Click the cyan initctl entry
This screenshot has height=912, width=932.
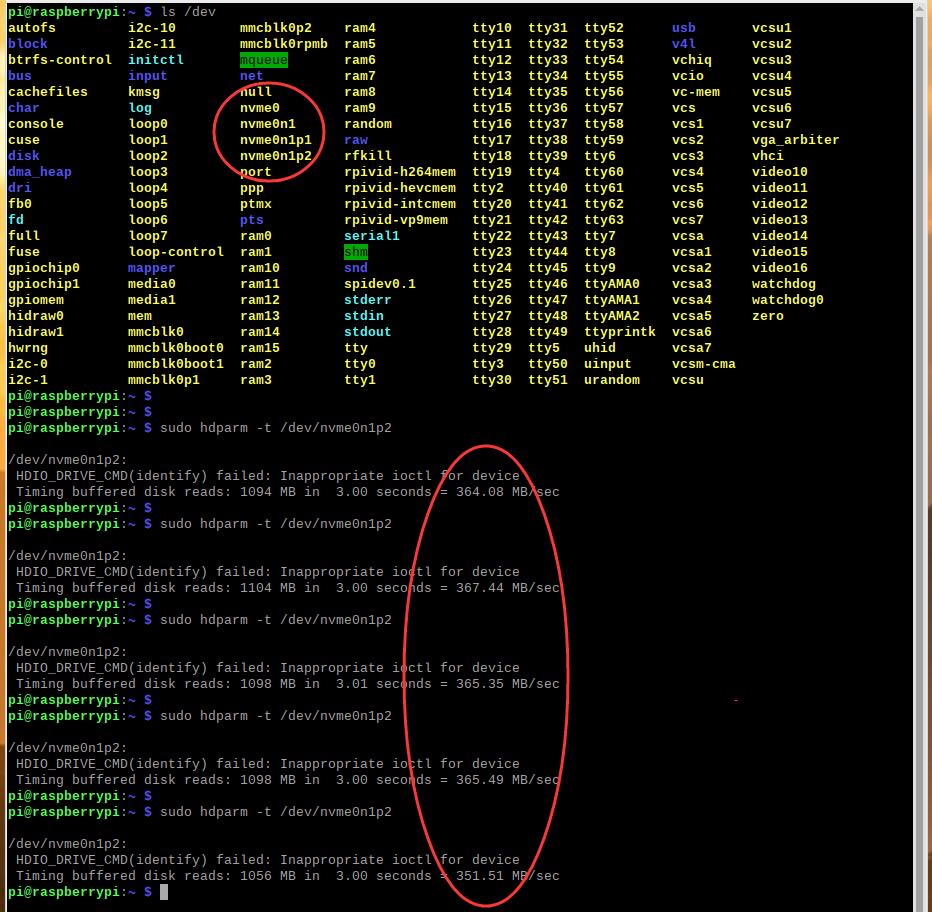[x=156, y=60]
